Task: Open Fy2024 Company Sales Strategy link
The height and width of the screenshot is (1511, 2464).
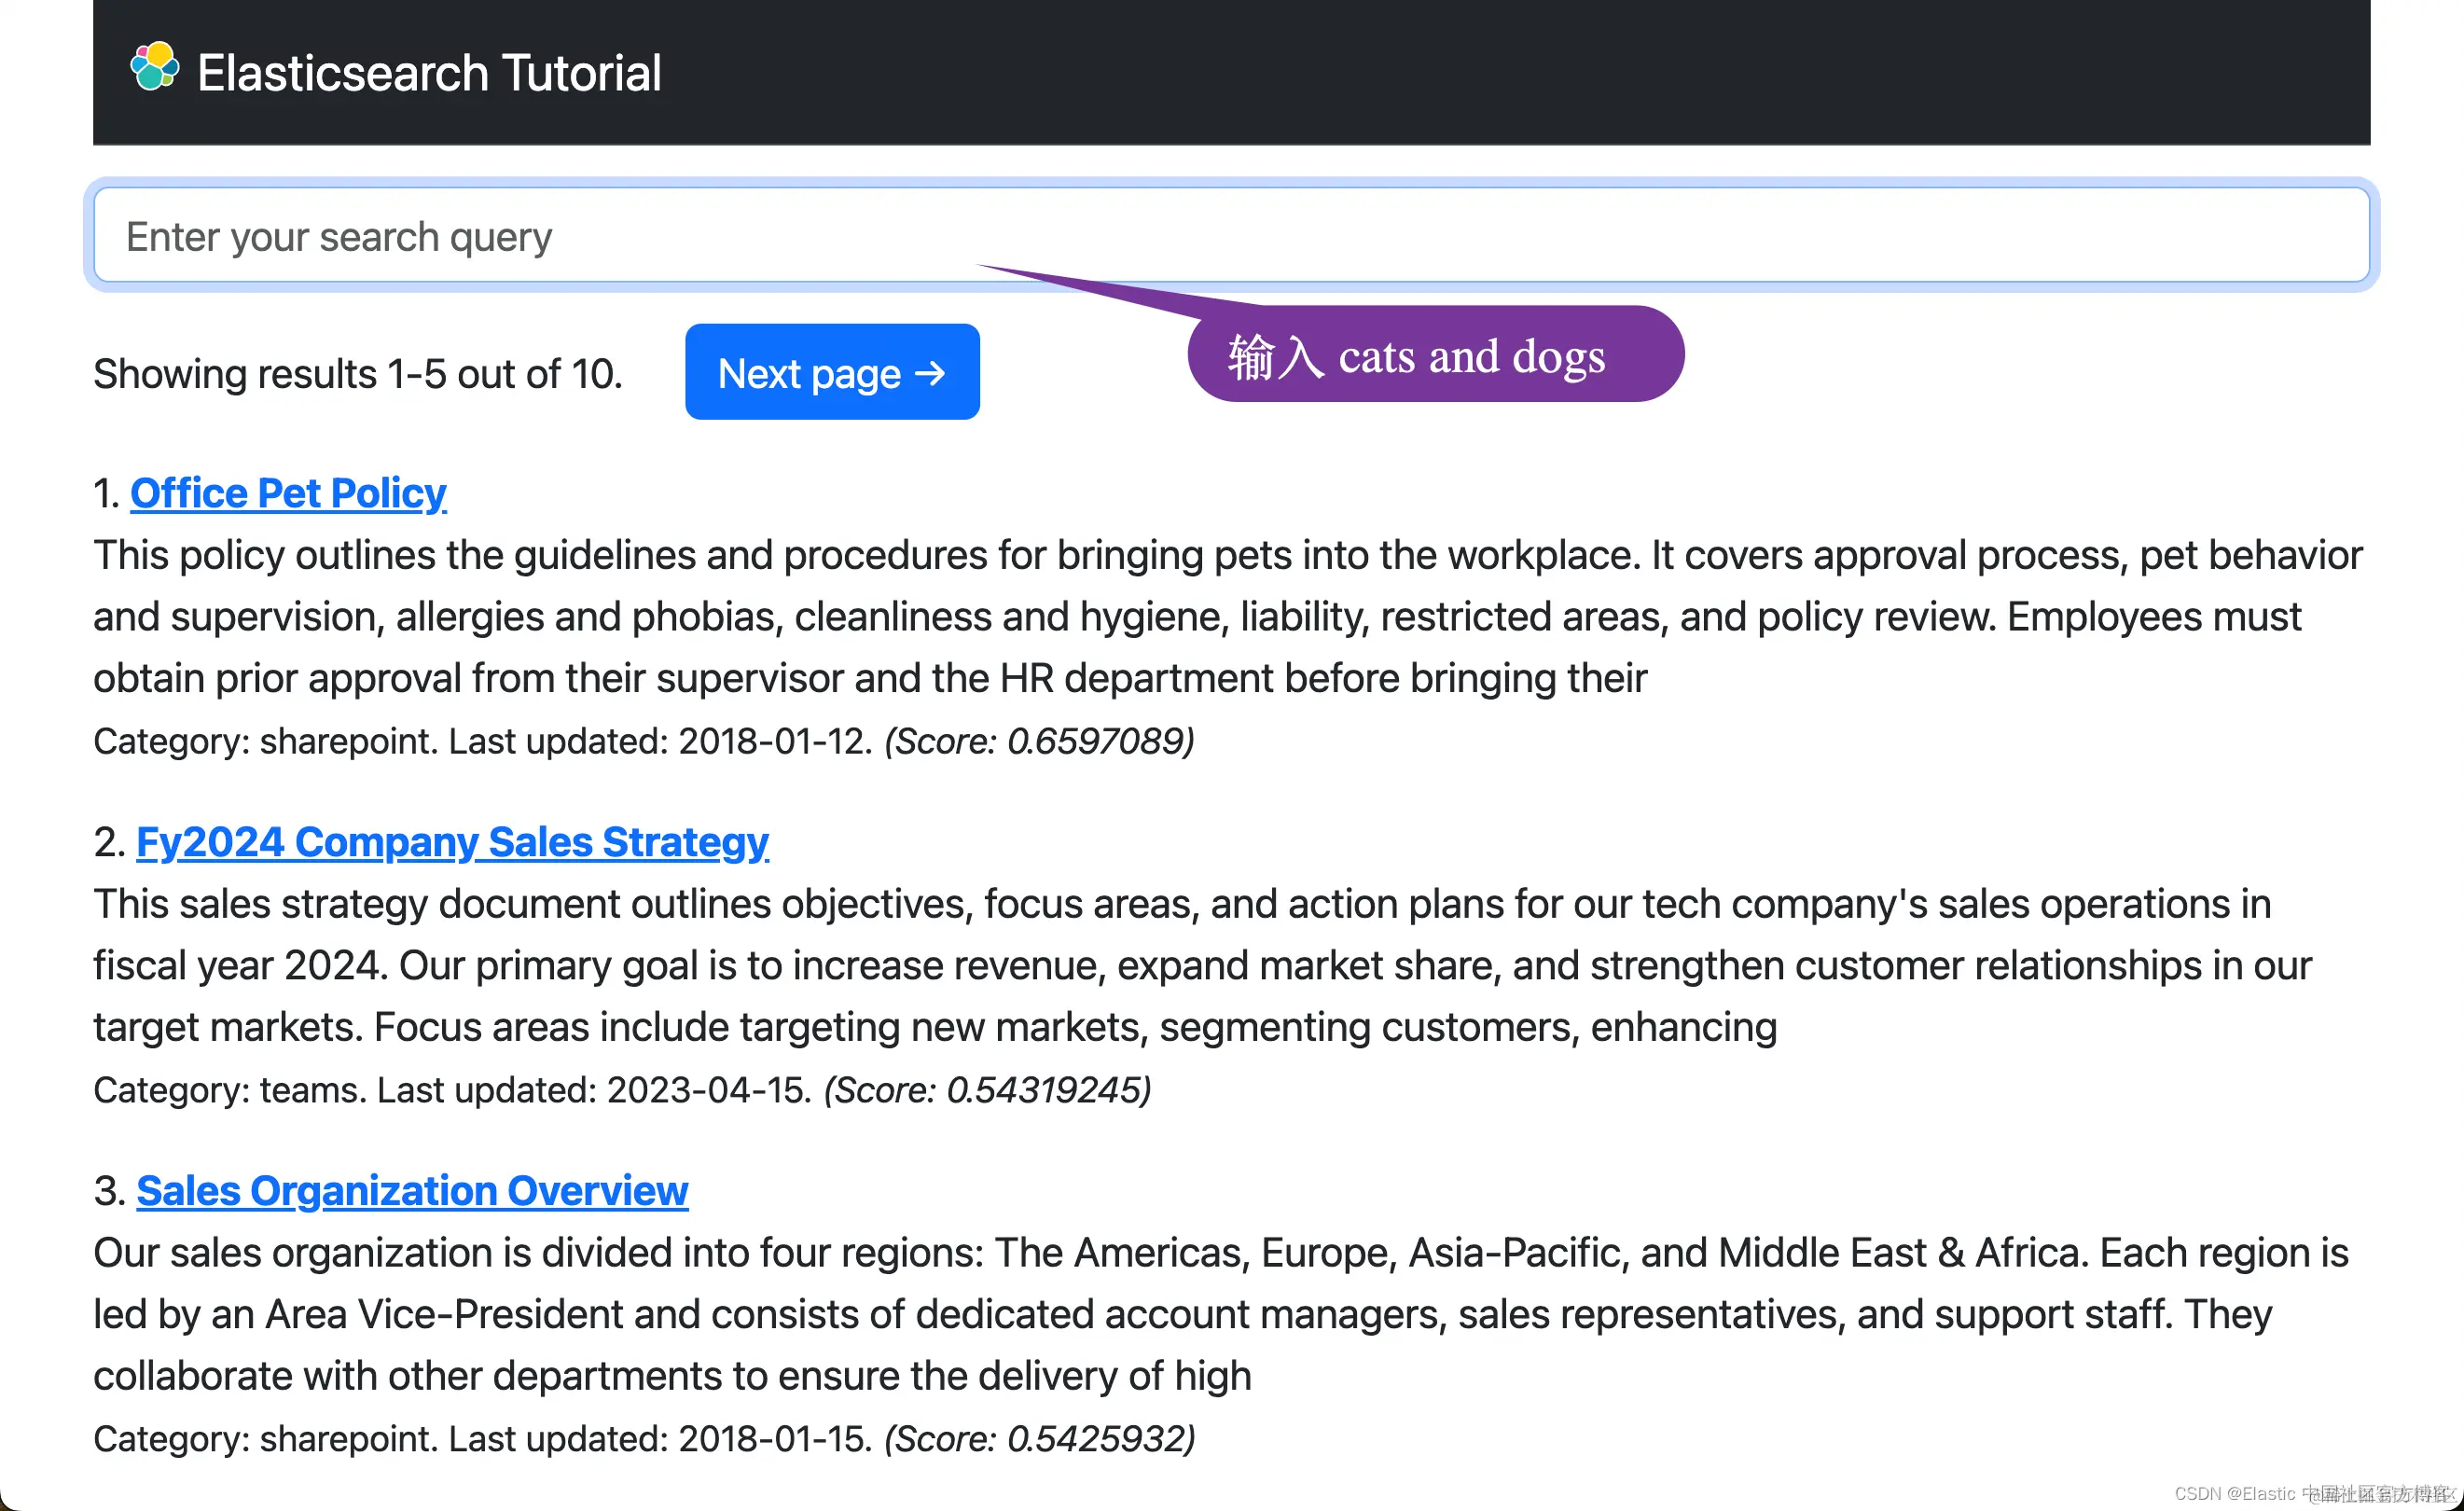Action: [452, 842]
